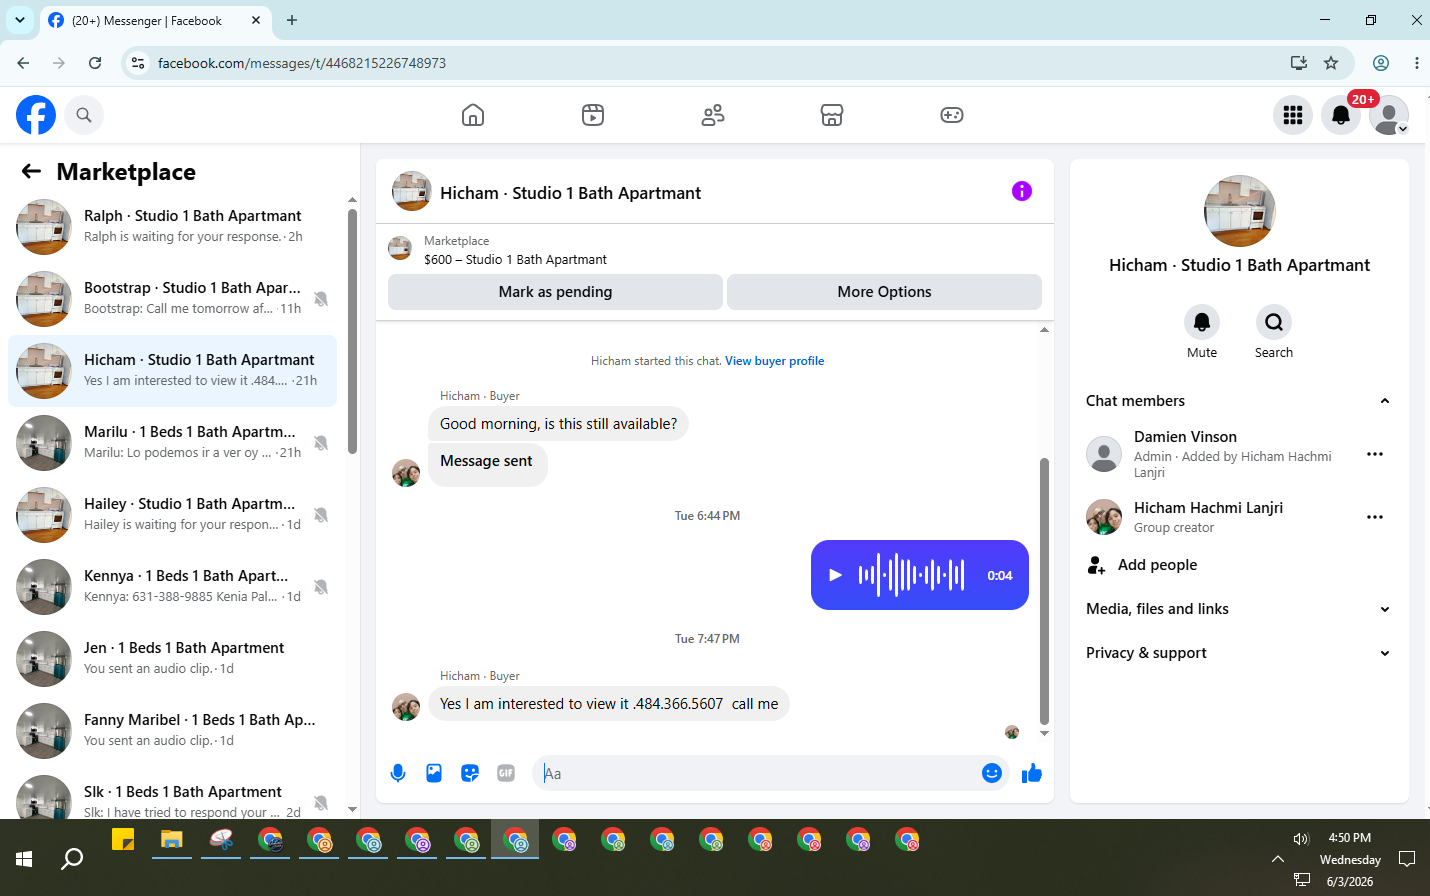Play the 0:04 voice message
The height and width of the screenshot is (896, 1430).
click(x=835, y=575)
